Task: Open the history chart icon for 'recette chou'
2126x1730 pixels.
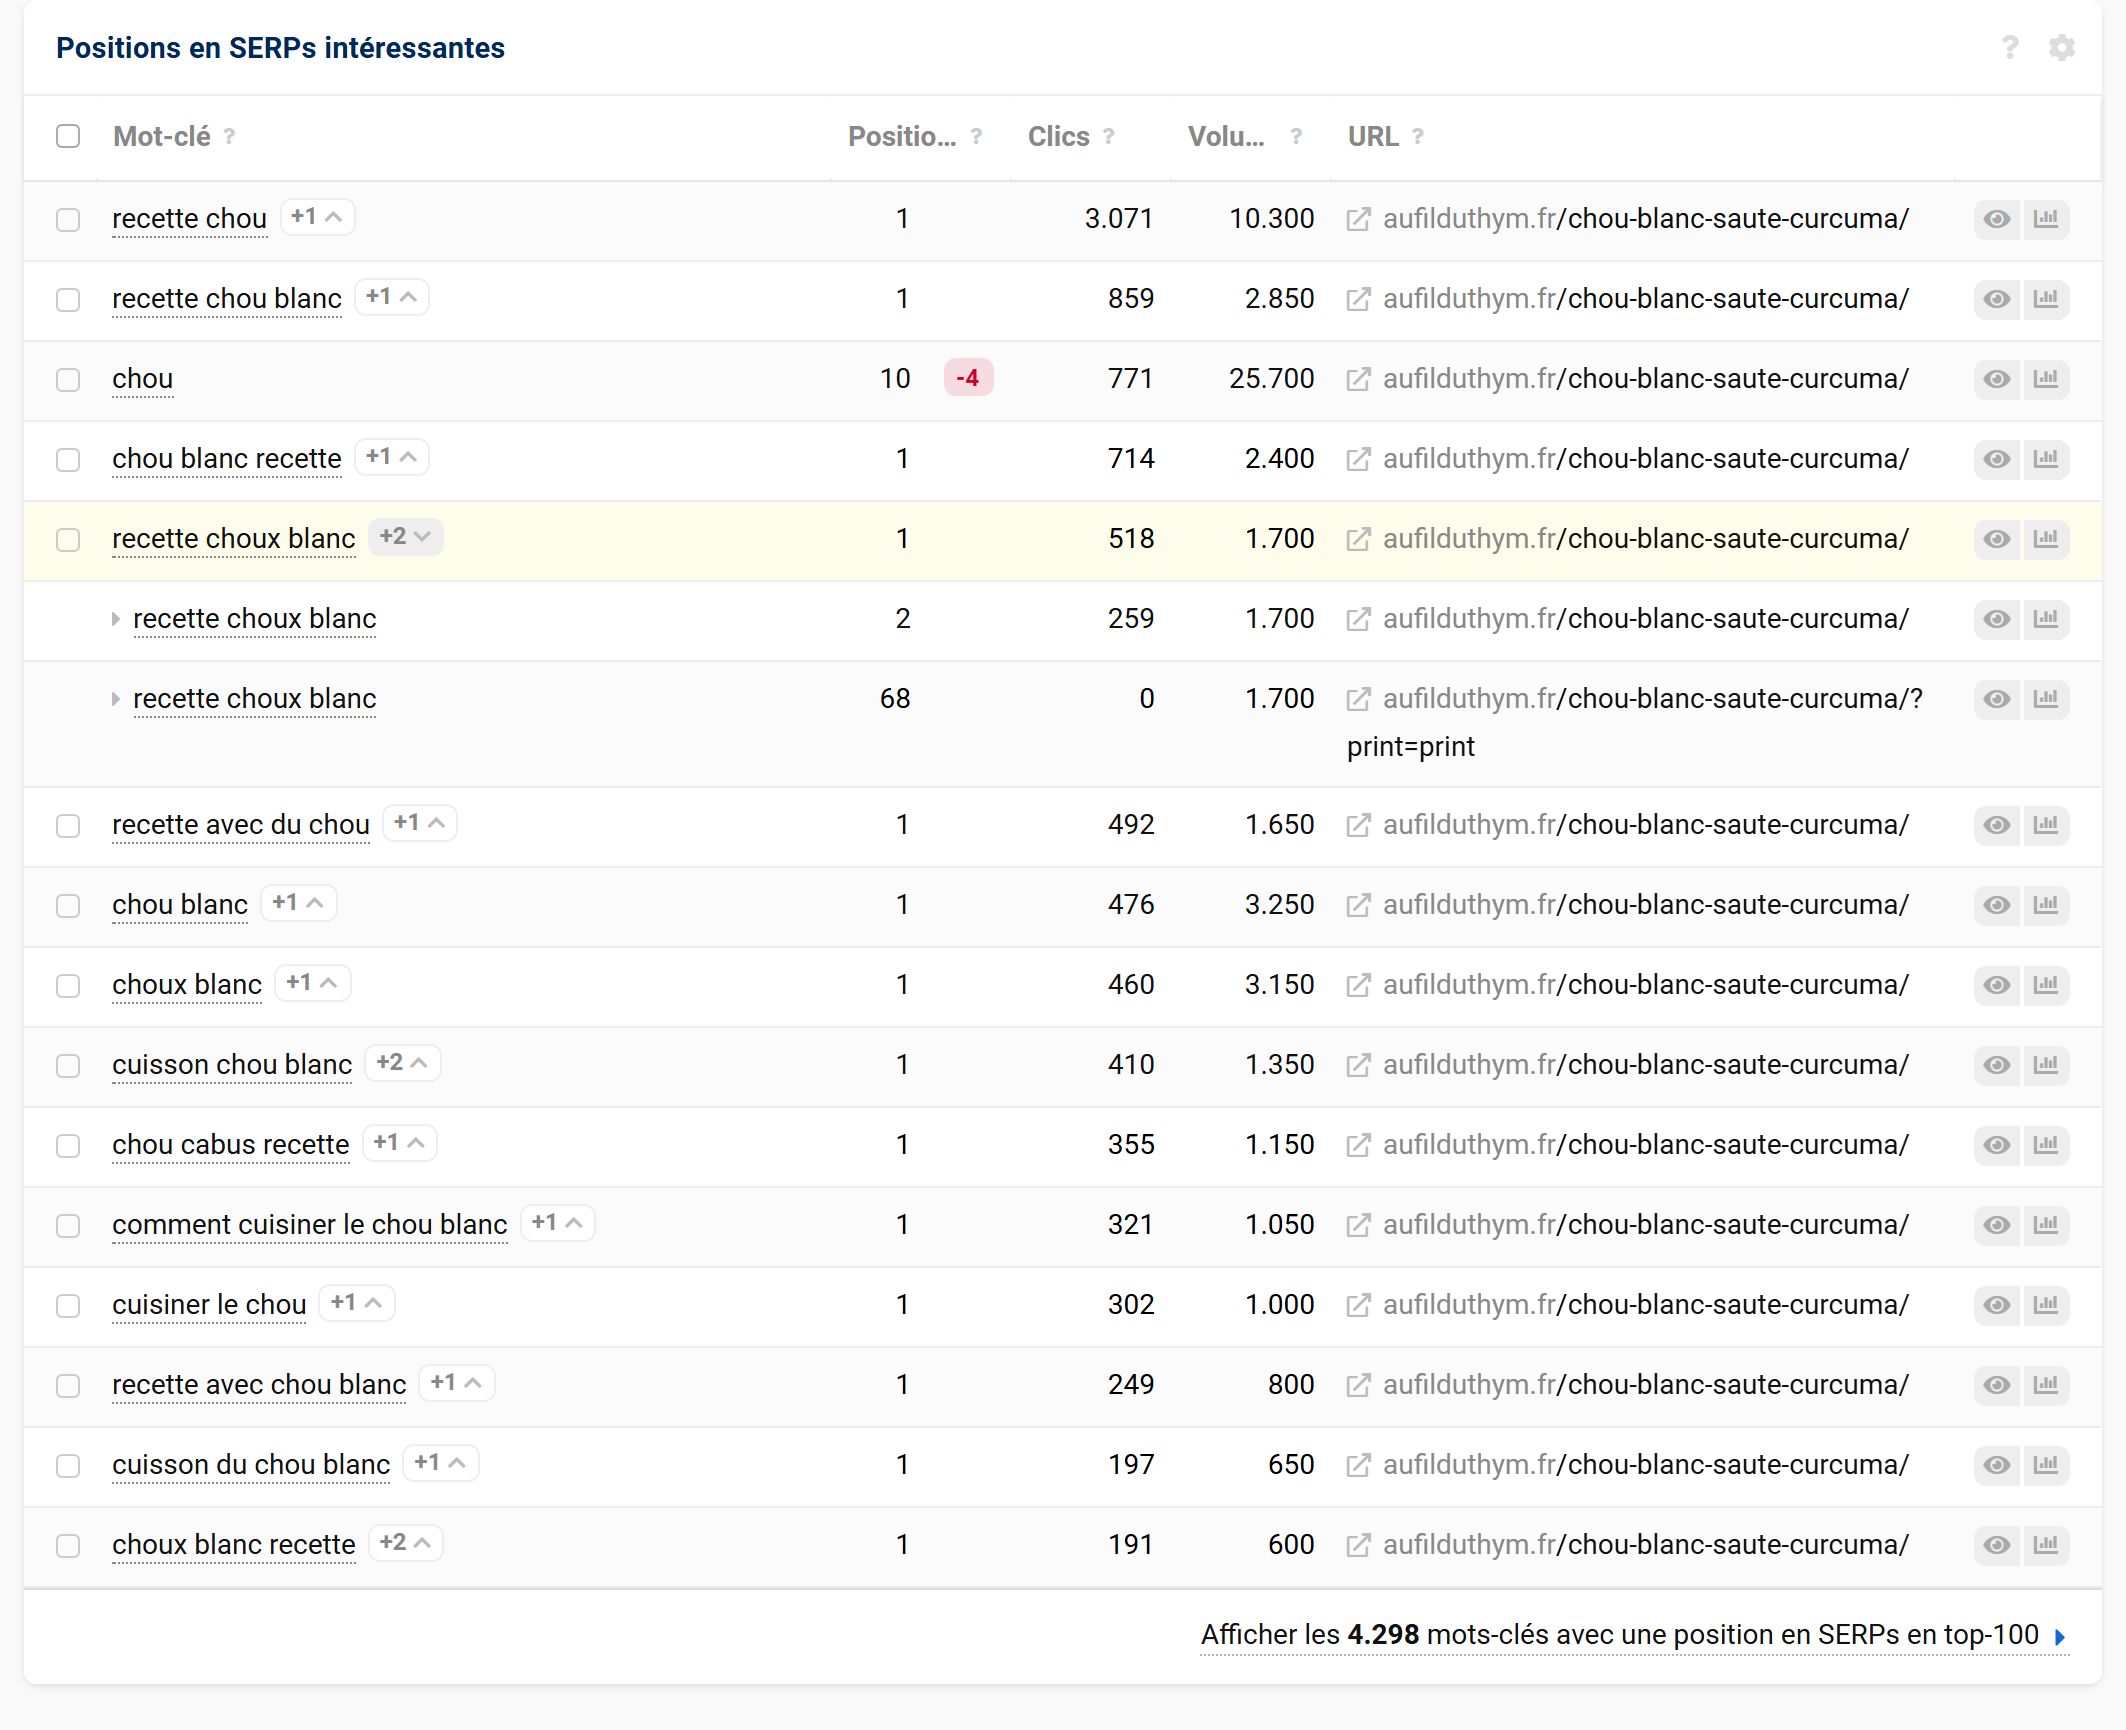Action: click(2046, 219)
